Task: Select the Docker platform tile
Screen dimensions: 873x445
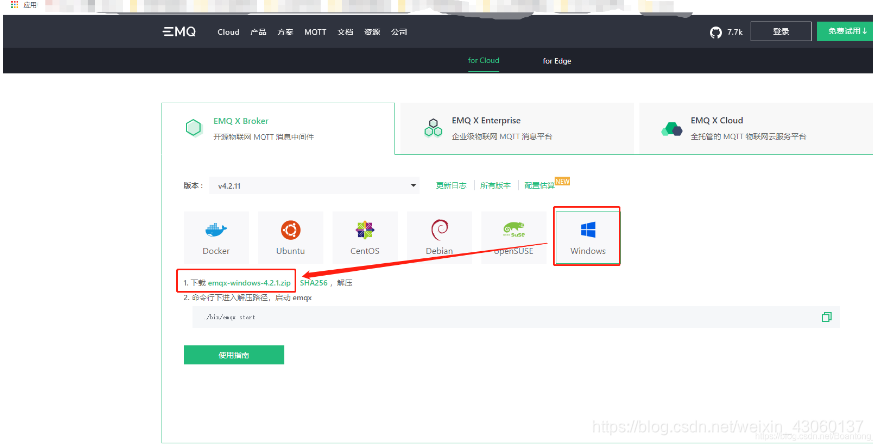Action: (x=216, y=237)
